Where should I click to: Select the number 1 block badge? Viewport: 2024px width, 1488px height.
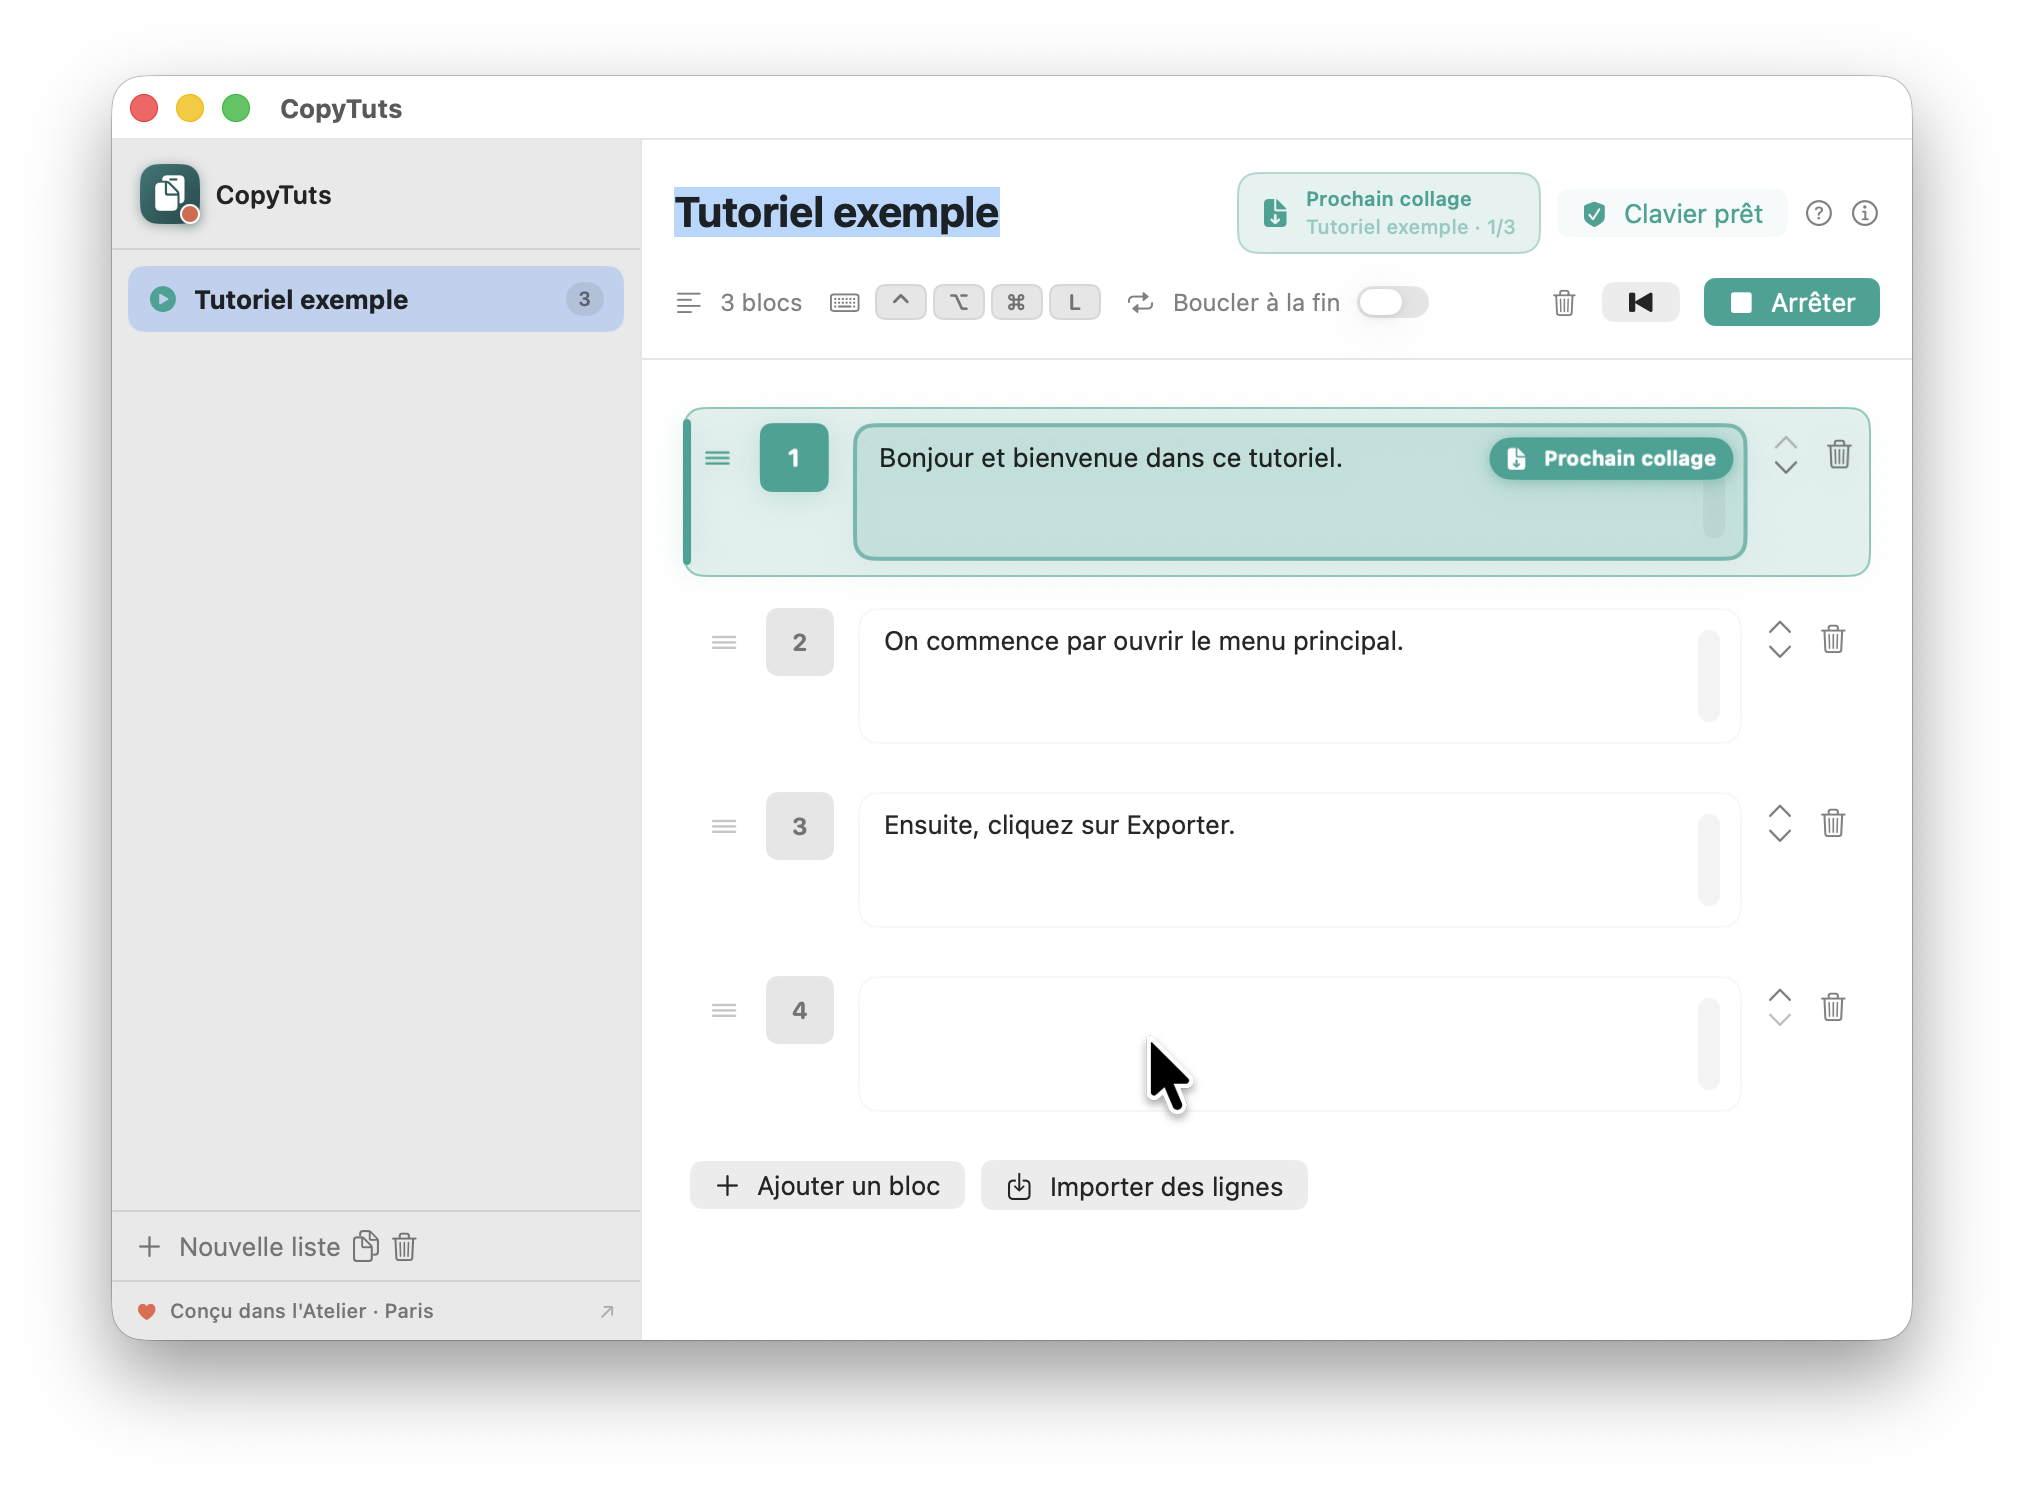coord(794,457)
